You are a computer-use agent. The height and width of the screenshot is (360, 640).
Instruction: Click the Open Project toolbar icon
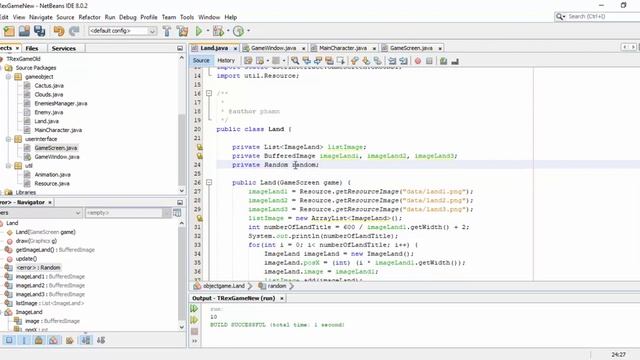(24, 31)
